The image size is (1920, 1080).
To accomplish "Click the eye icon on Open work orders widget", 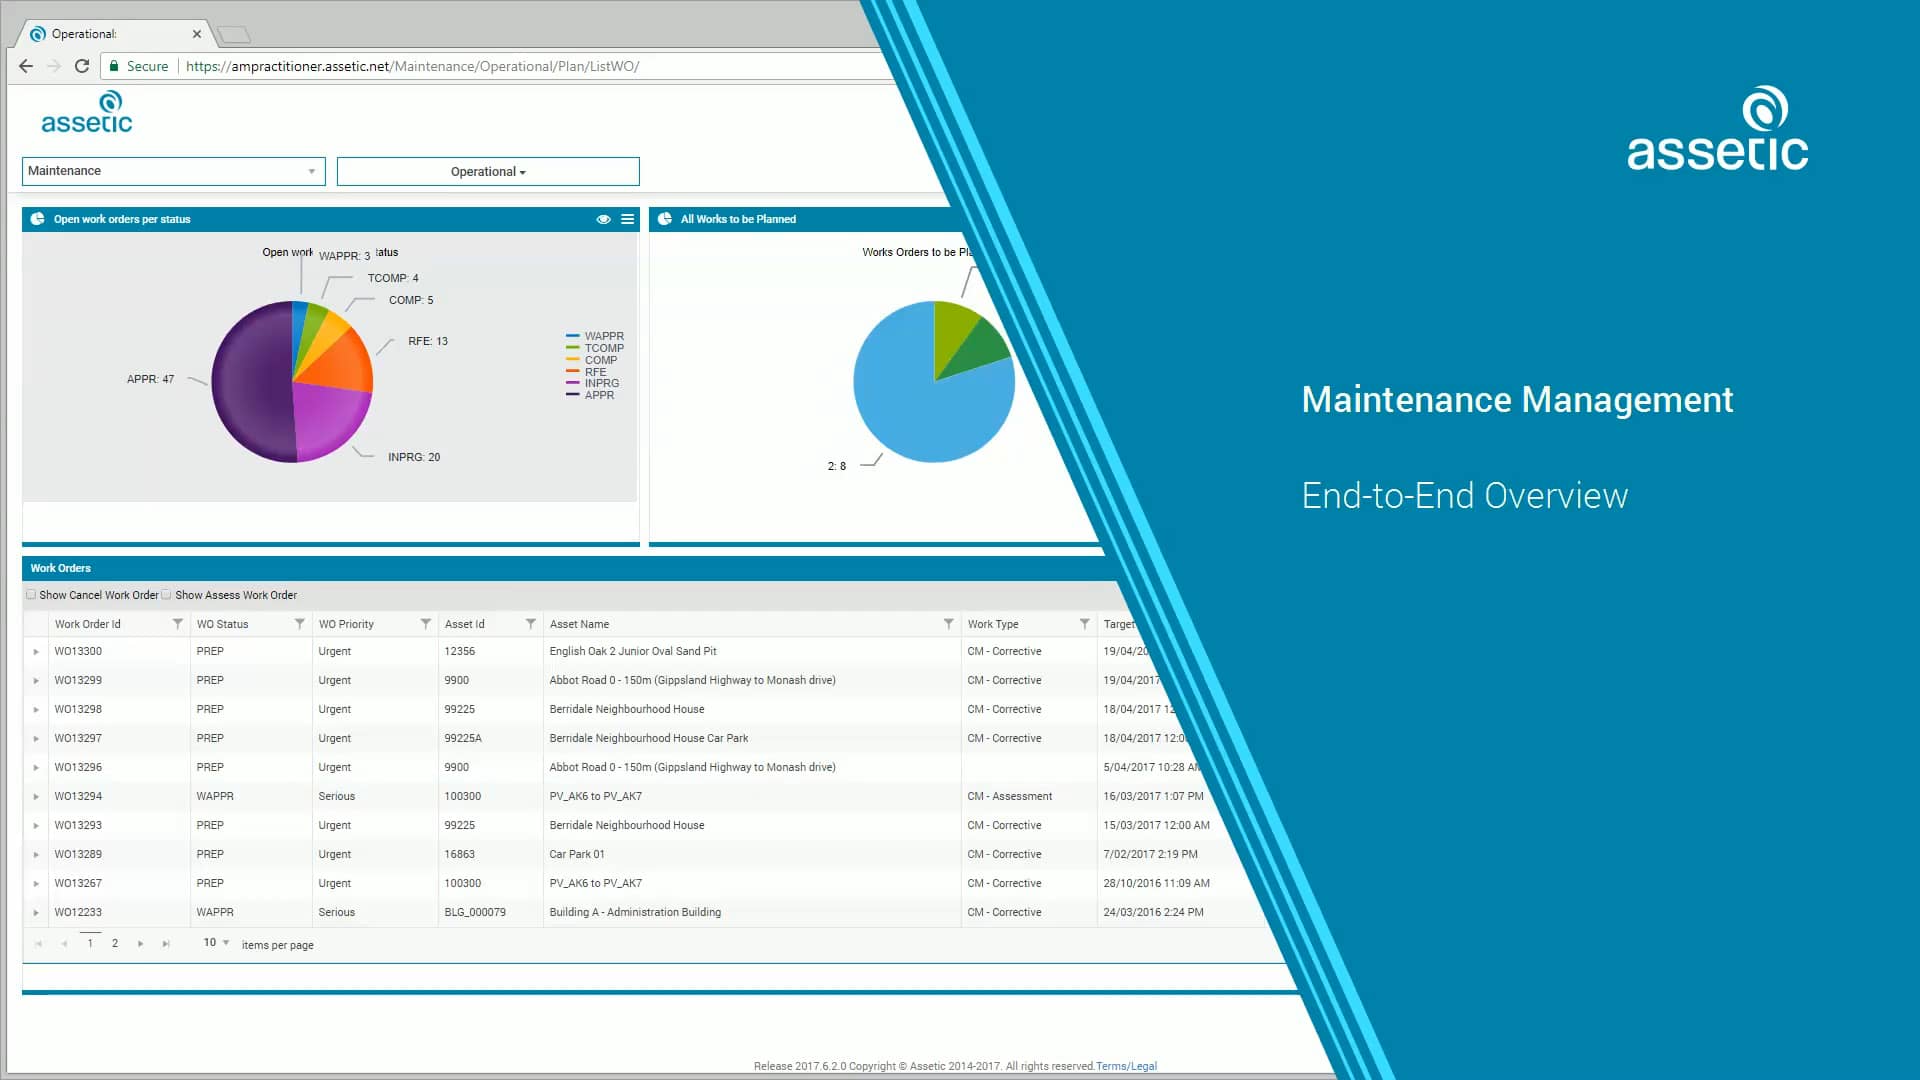I will click(603, 219).
